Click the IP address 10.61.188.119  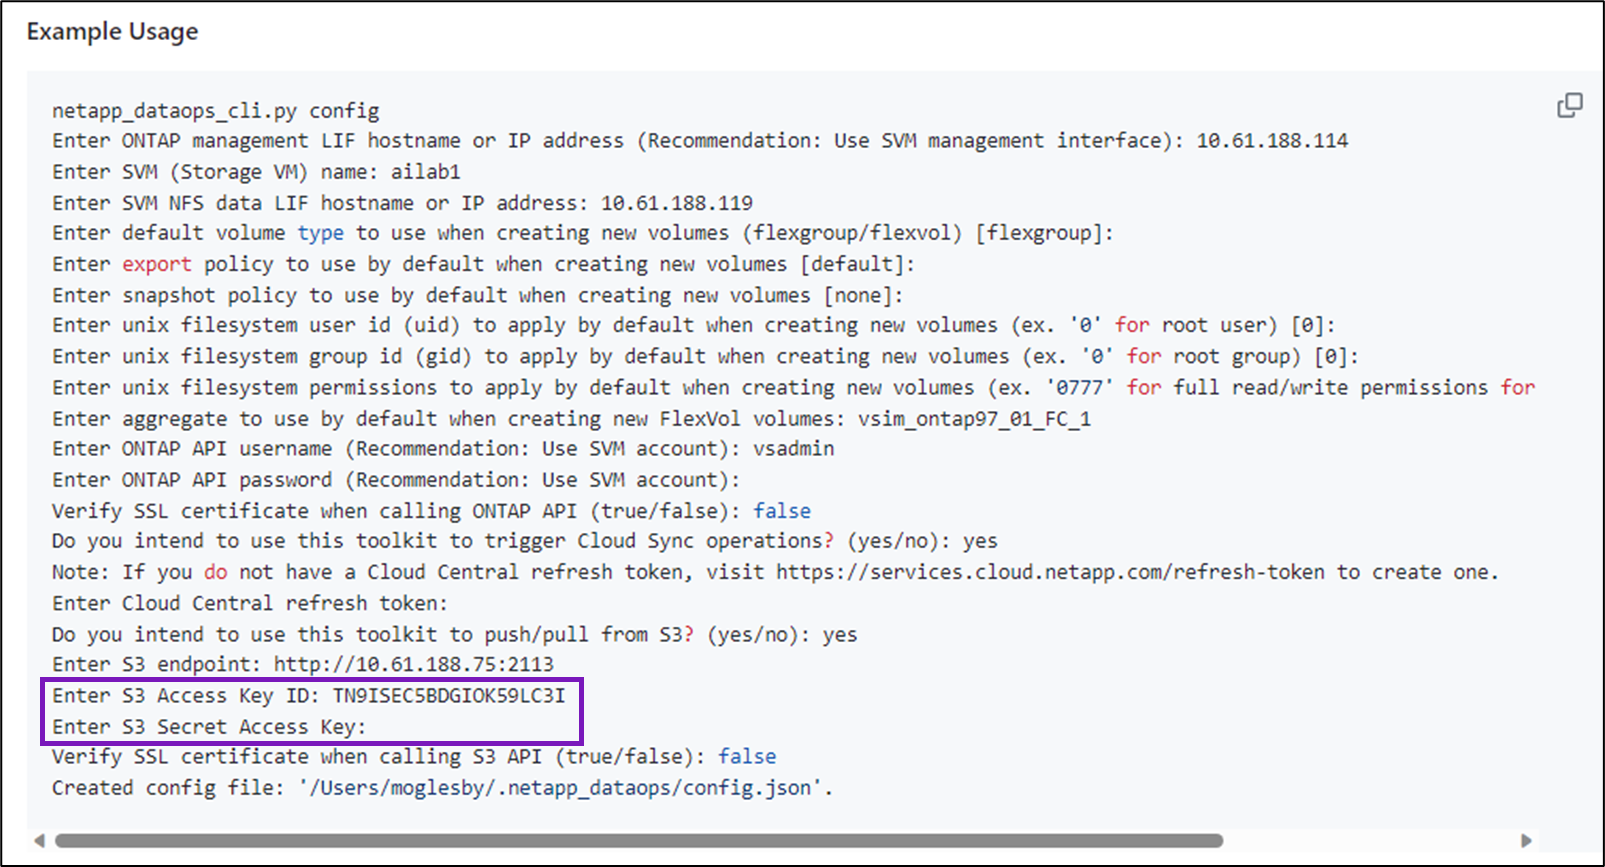[677, 203]
